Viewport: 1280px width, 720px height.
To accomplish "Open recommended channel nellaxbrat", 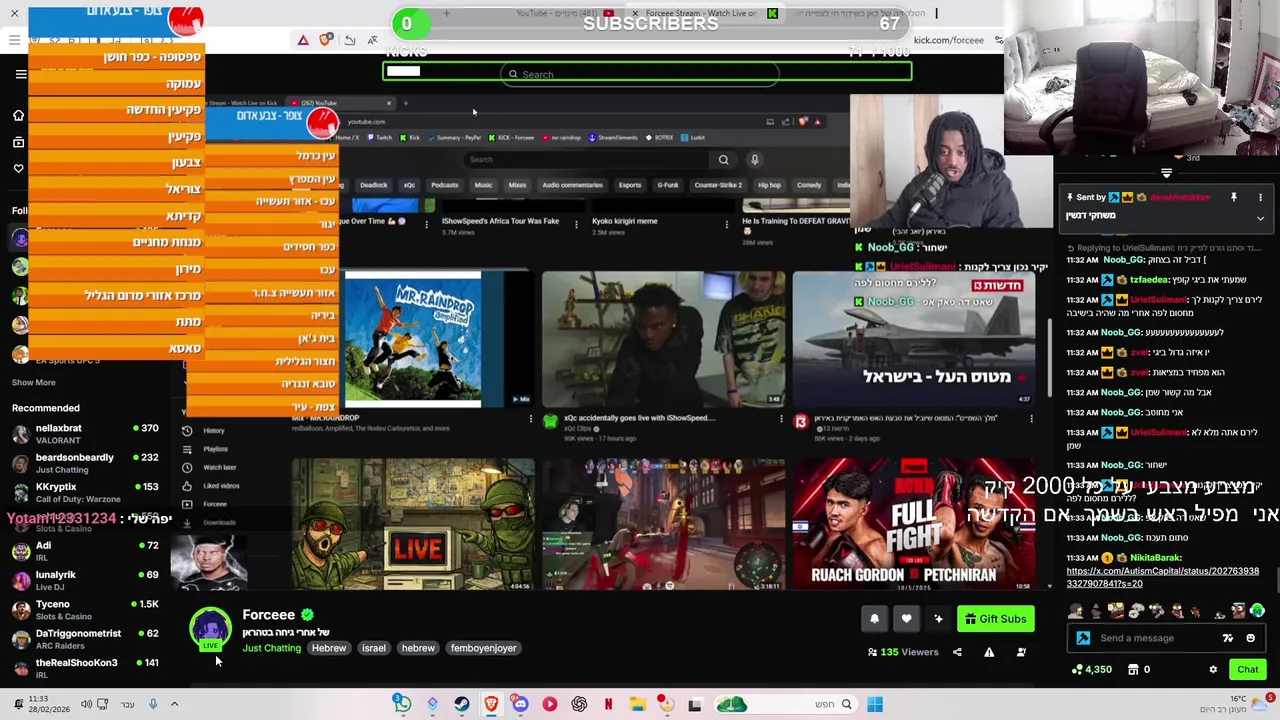I will tap(85, 434).
